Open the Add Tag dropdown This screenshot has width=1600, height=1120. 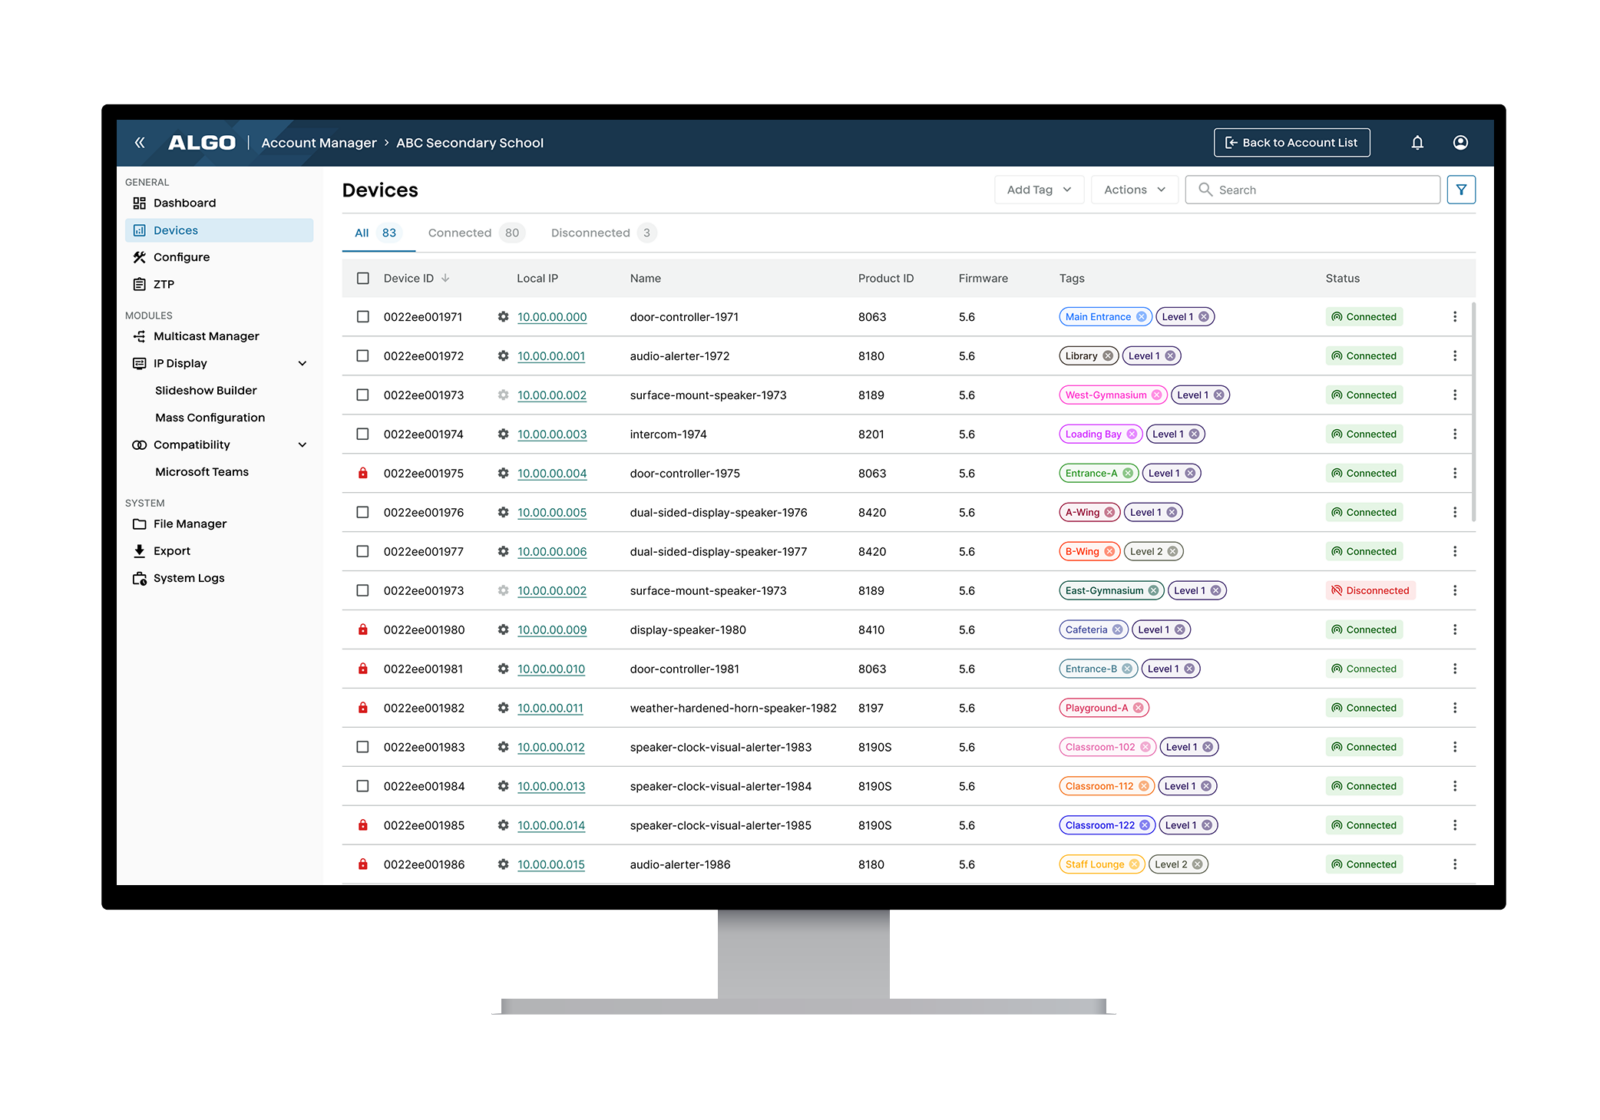coord(1038,190)
